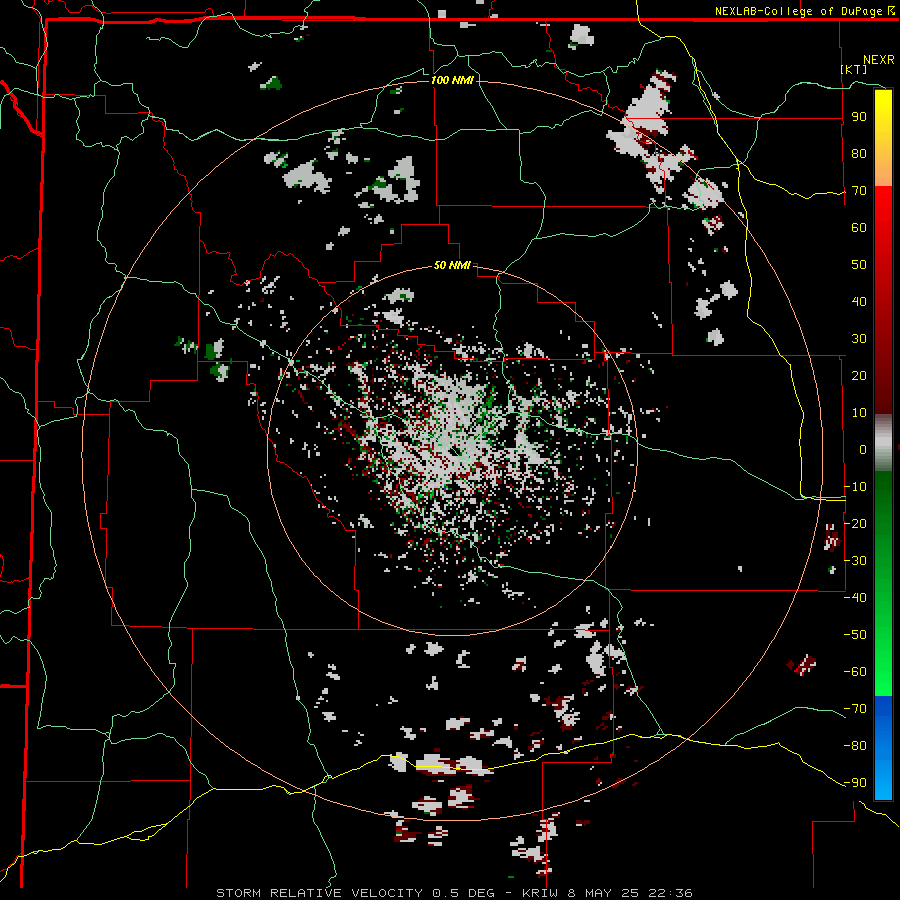Viewport: 900px width, 900px height.
Task: Click the 90 value on velocity scale
Action: (859, 117)
